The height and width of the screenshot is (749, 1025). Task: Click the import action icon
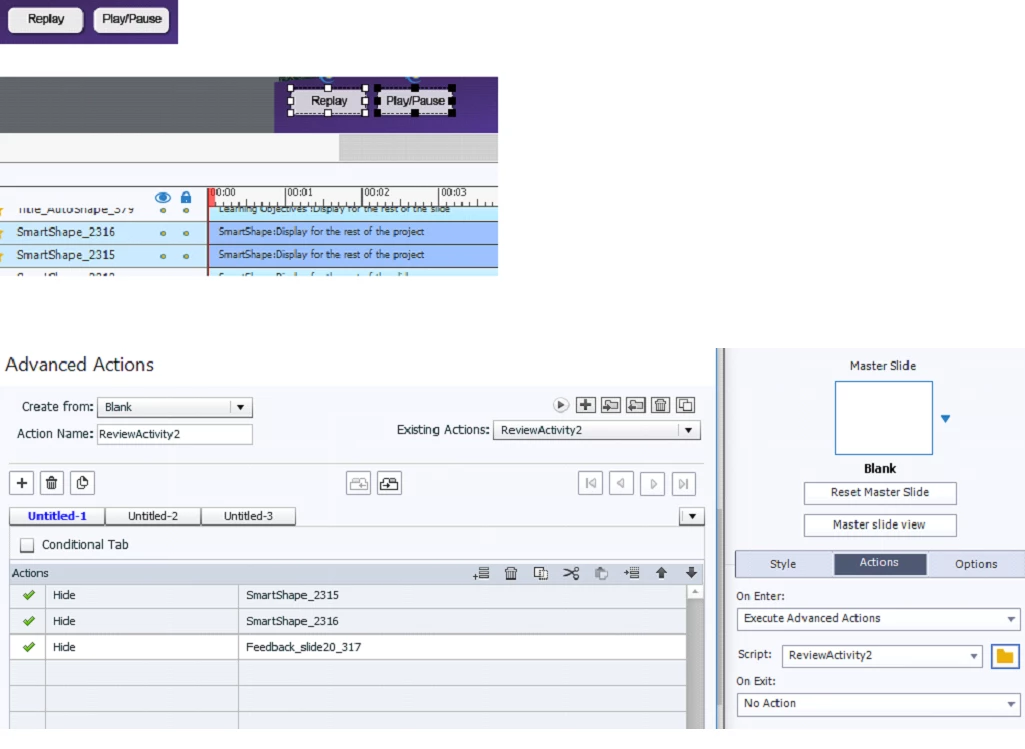click(x=611, y=405)
